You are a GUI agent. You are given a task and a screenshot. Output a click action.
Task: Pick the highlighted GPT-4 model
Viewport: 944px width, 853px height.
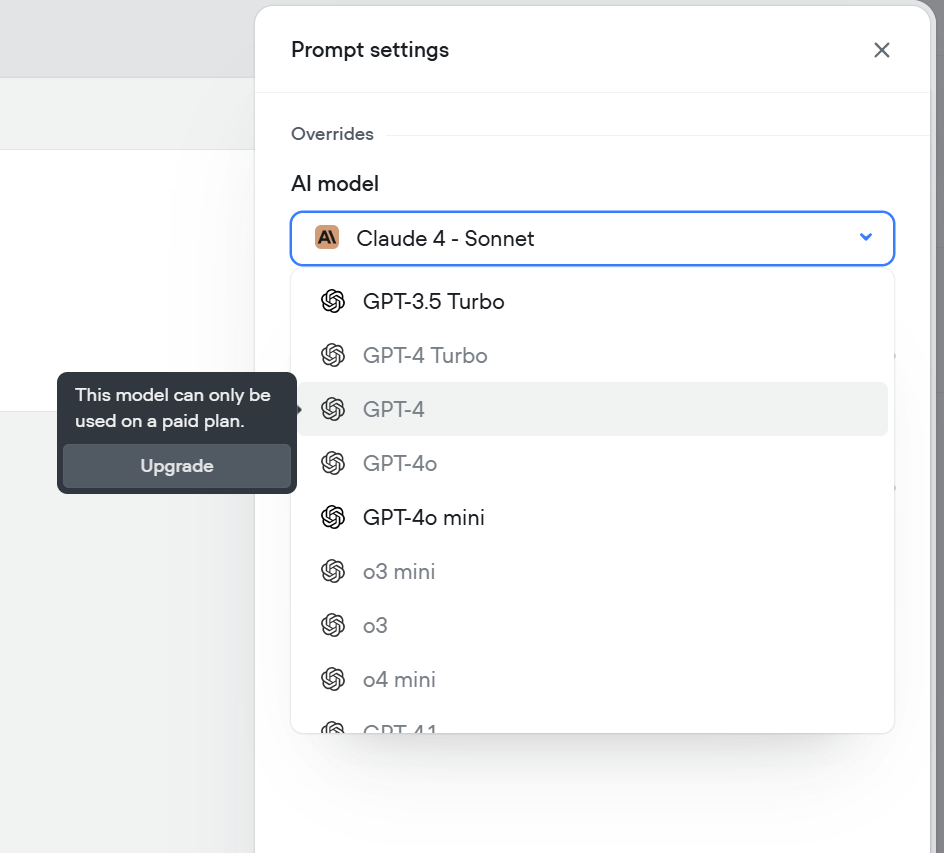point(592,409)
